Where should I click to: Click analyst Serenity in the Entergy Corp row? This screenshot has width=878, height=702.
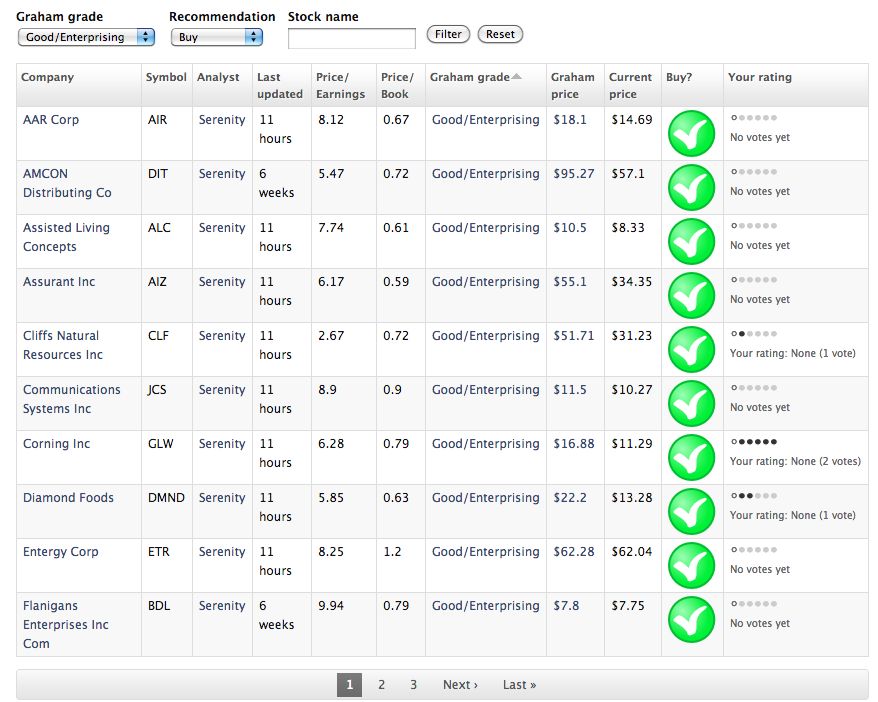[x=222, y=552]
